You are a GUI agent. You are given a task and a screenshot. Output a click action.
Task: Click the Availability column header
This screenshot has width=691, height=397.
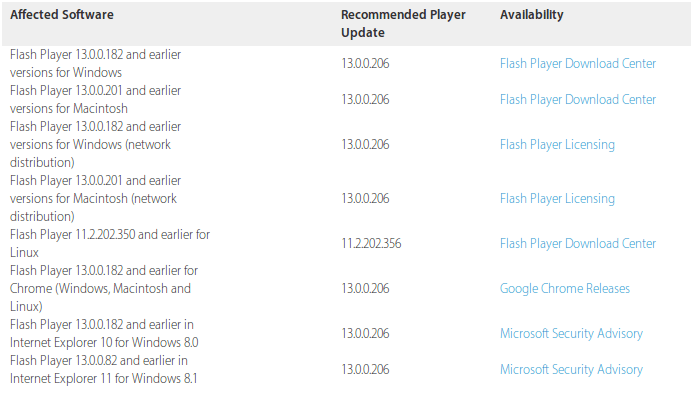click(531, 15)
